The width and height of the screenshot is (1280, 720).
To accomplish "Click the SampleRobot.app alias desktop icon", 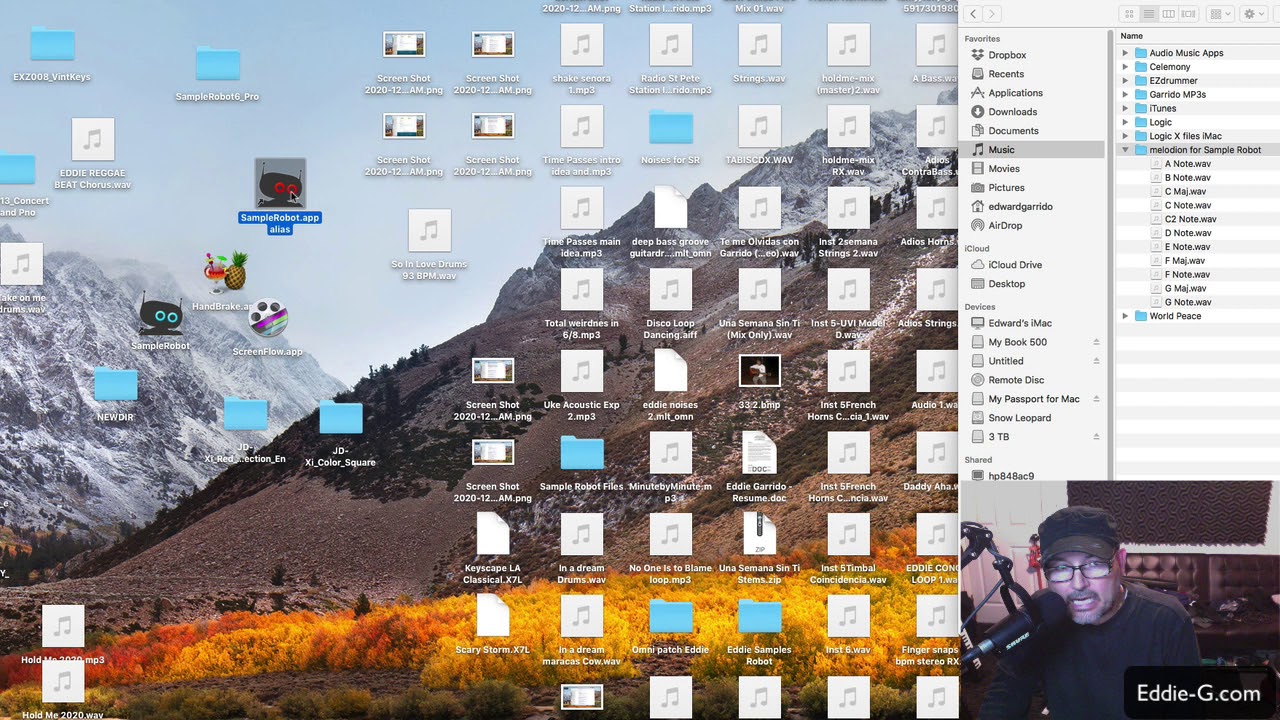I will pyautogui.click(x=280, y=183).
